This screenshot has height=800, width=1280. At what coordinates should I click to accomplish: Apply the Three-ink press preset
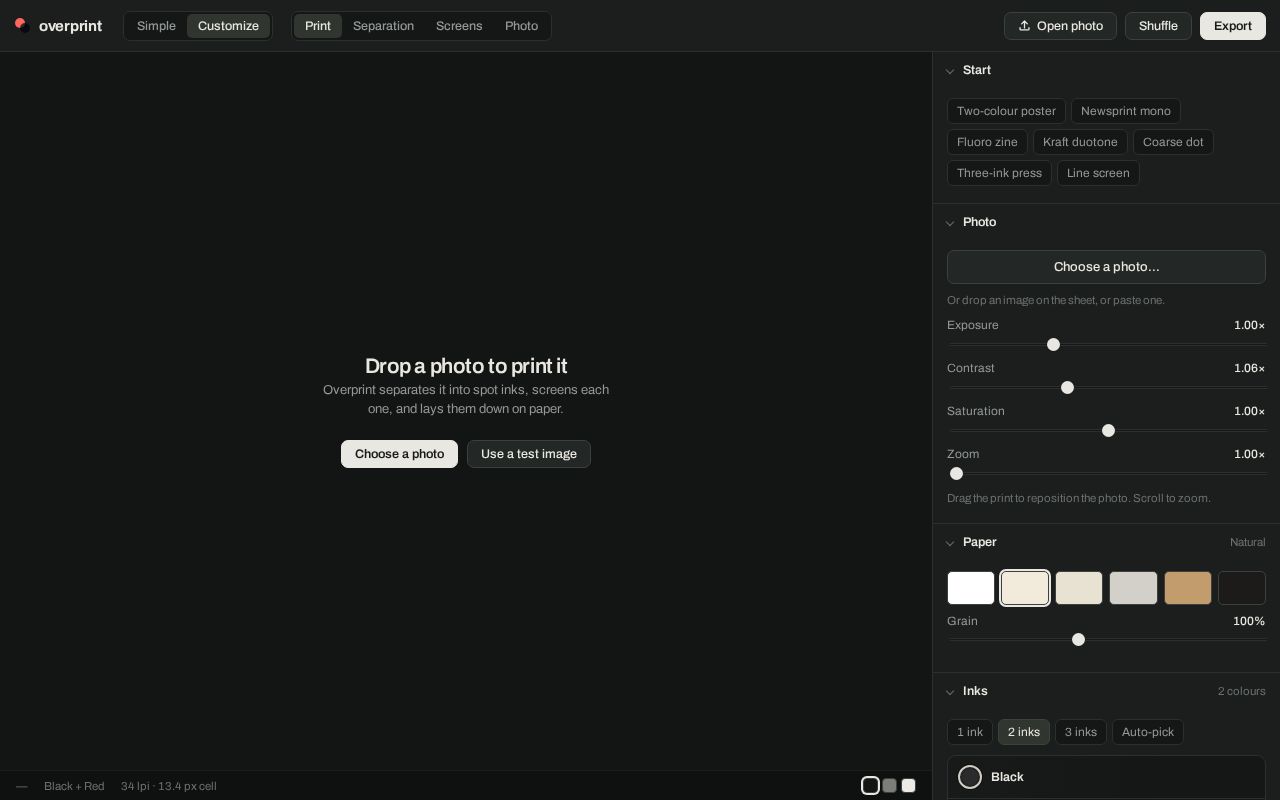(x=999, y=173)
